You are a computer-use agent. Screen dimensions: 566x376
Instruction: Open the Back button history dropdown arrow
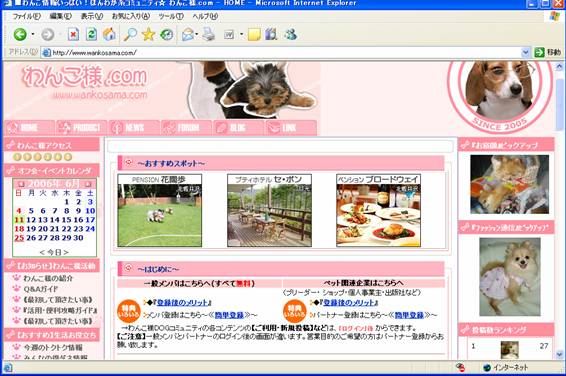pyautogui.click(x=33, y=35)
